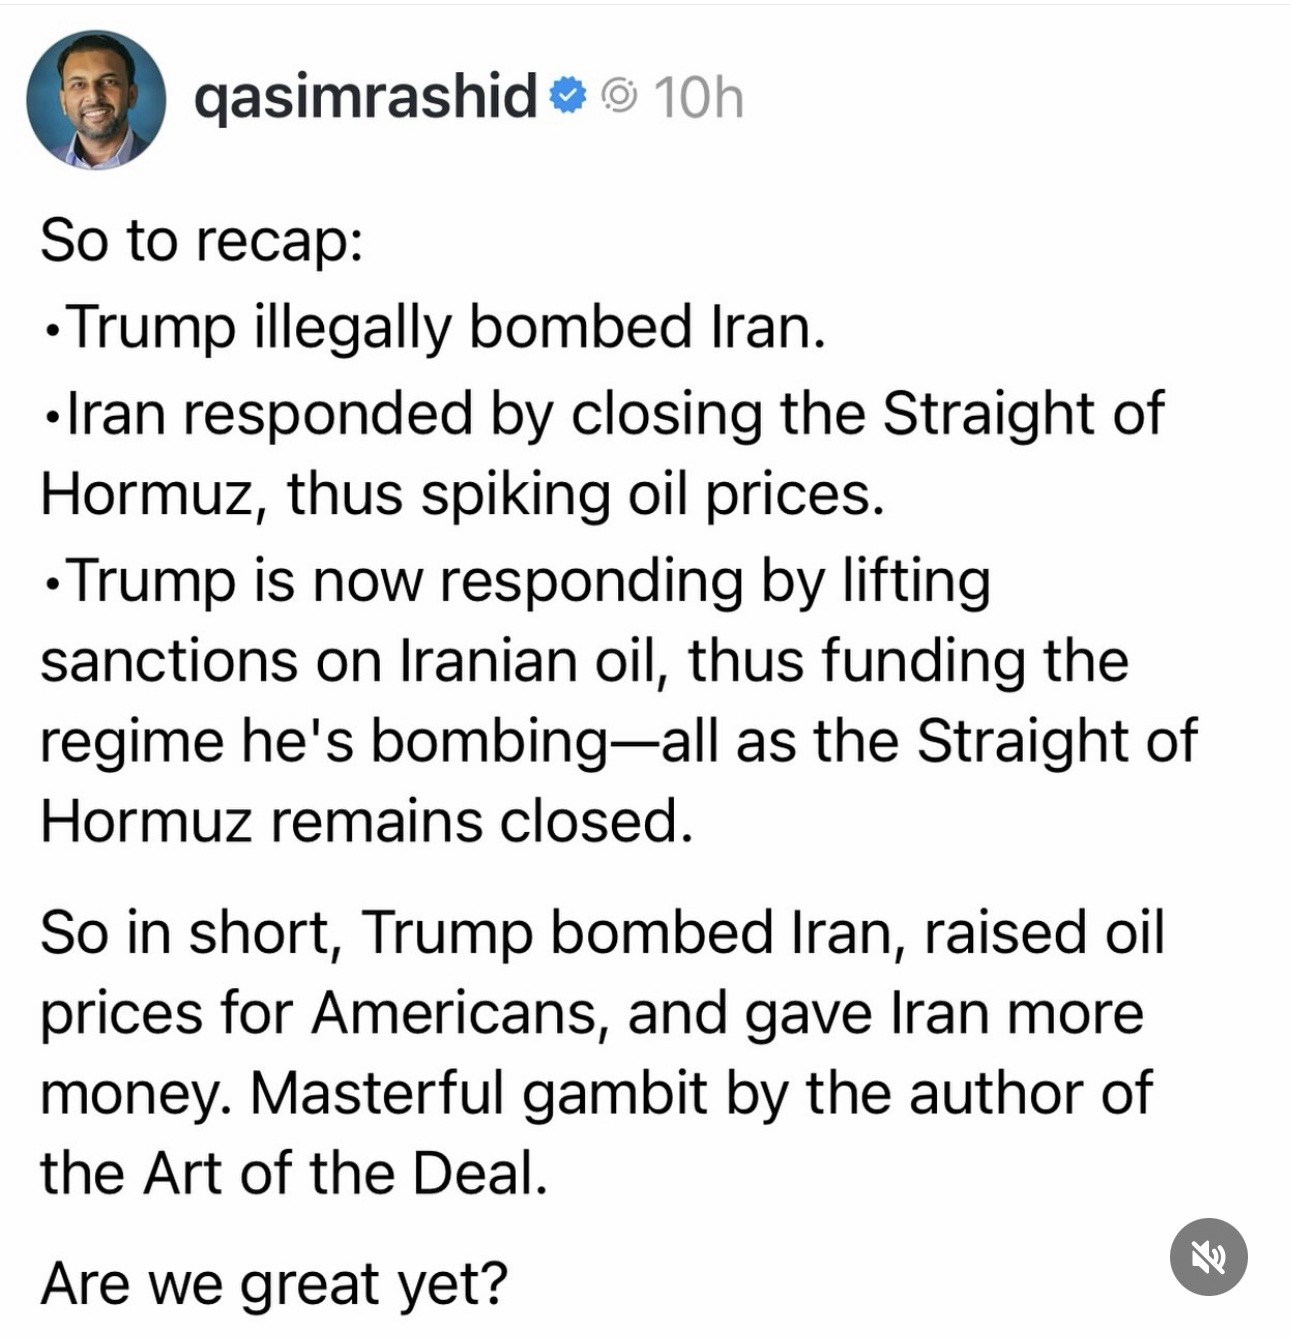Viewport: 1290px width, 1342px height.
Task: Click the blue verified badge
Action: pos(568,96)
